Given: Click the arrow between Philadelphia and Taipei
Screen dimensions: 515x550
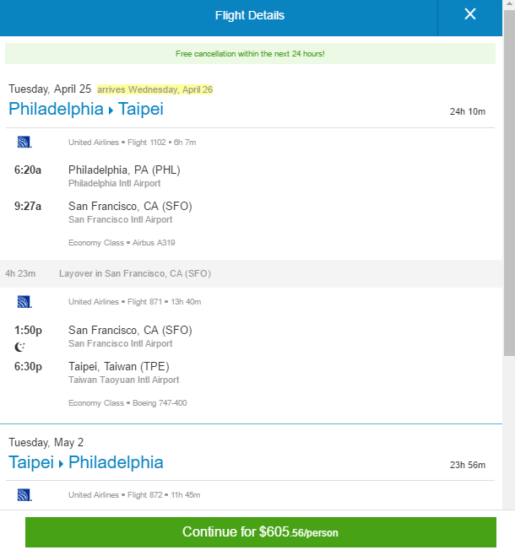Looking at the screenshot, I should pyautogui.click(x=111, y=110).
